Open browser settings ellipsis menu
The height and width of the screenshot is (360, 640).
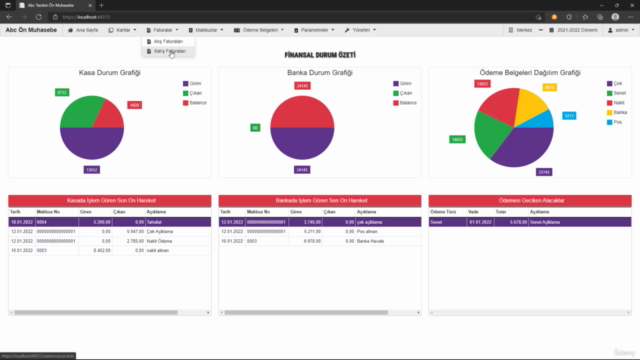[631, 17]
